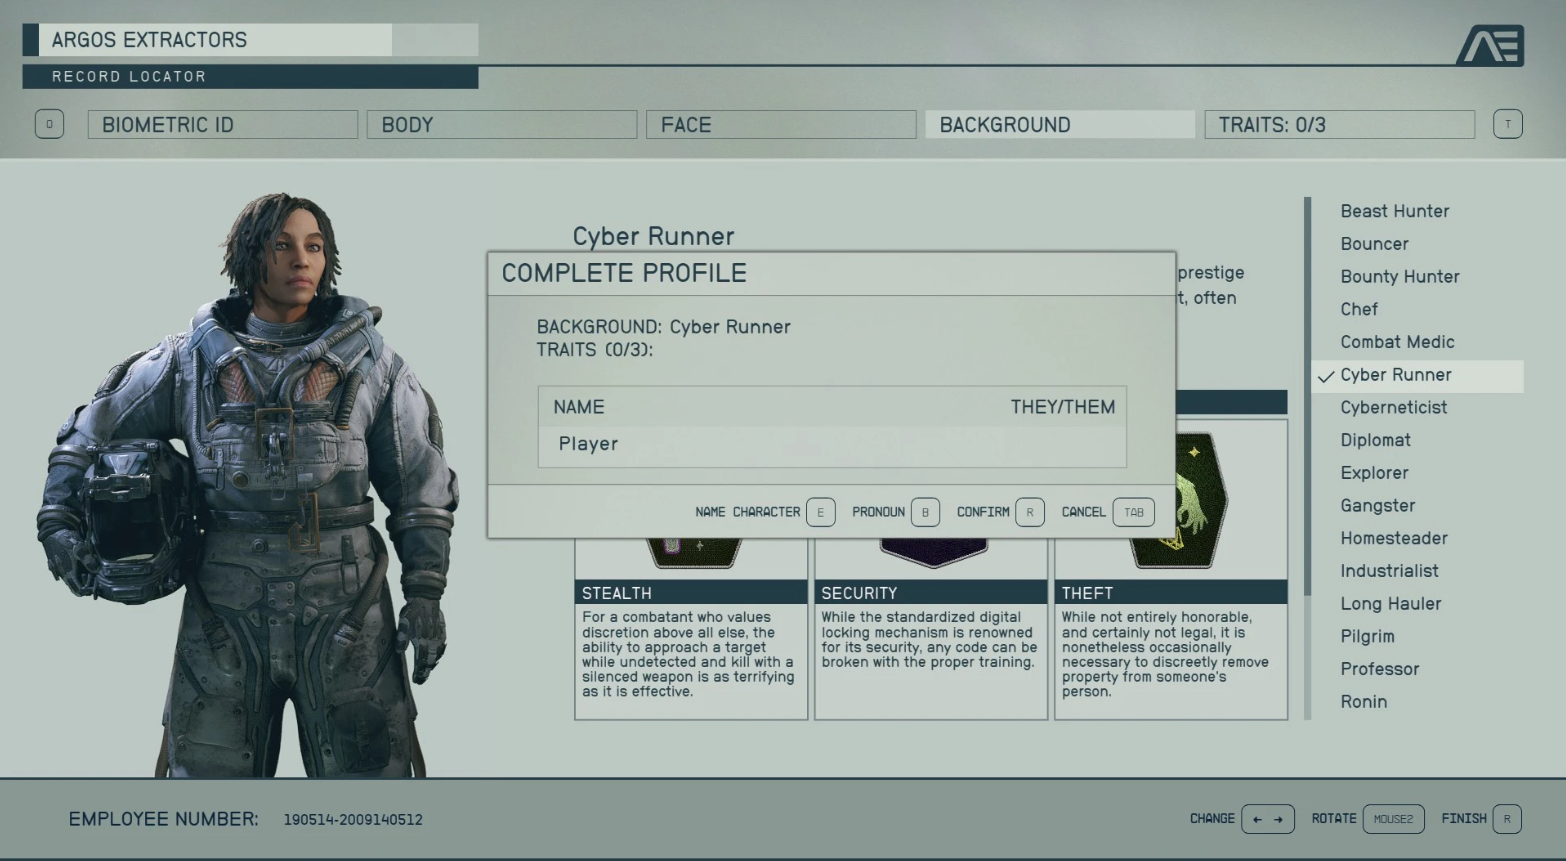Select Explorer background
1566x861 pixels.
(1374, 473)
